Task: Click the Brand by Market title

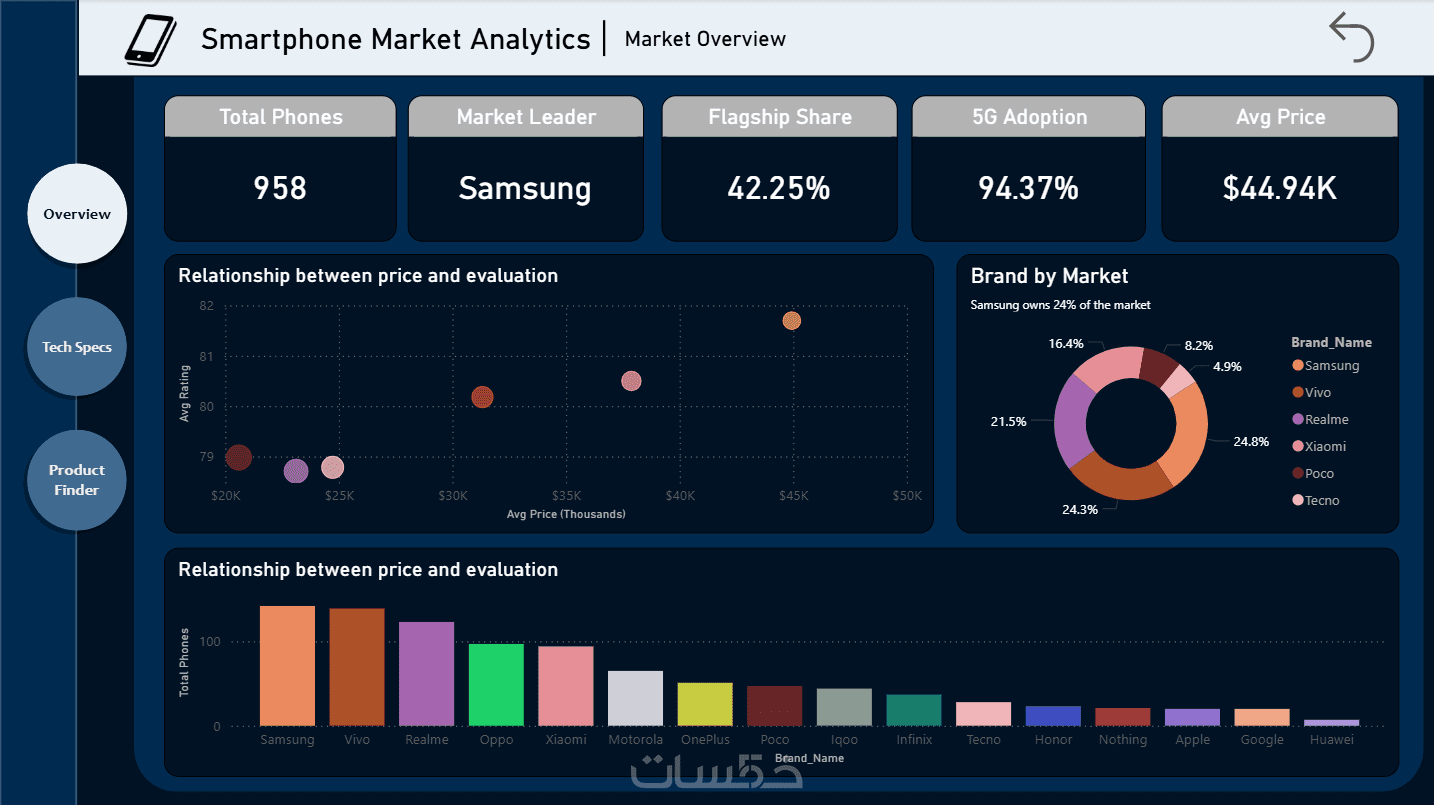Action: click(x=1050, y=276)
